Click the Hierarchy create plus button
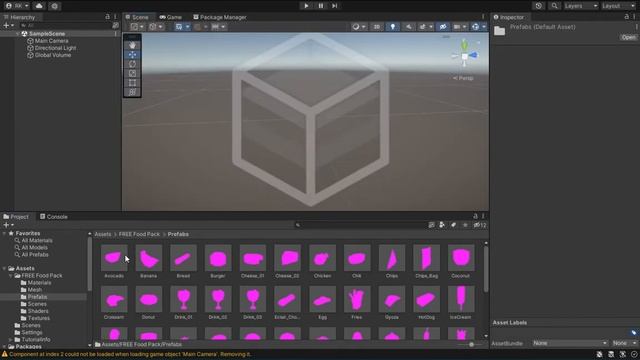 8,25
